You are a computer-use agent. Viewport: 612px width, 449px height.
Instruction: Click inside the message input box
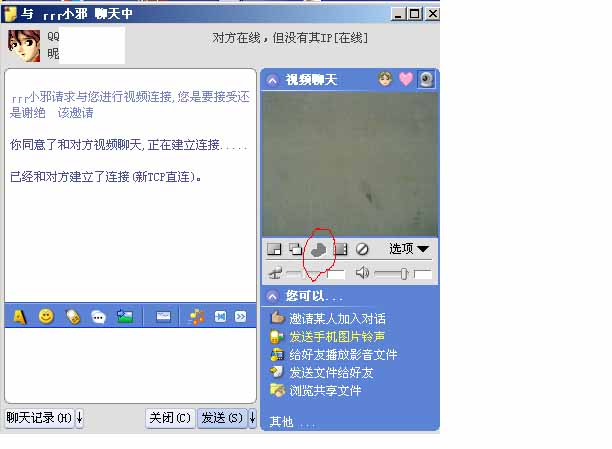point(130,365)
